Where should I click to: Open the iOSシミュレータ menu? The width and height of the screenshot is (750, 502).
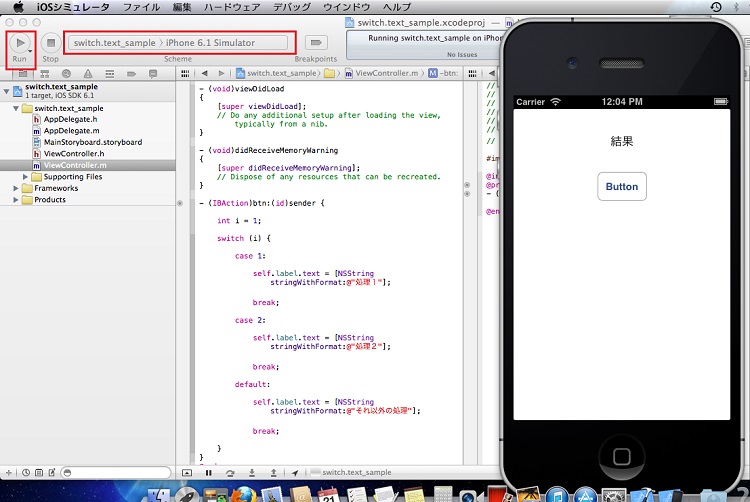[73, 7]
